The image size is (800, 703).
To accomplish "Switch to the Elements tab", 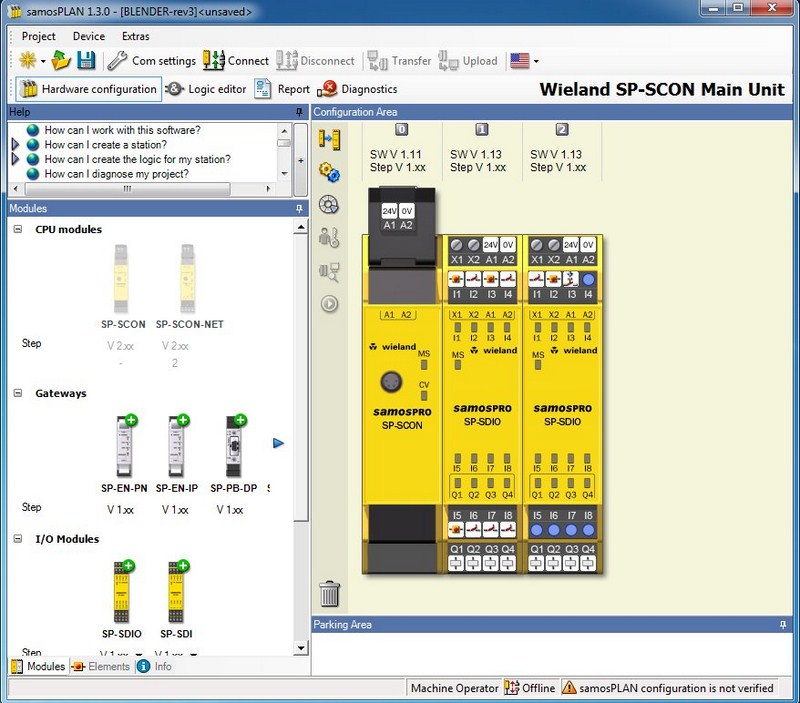I will 101,666.
